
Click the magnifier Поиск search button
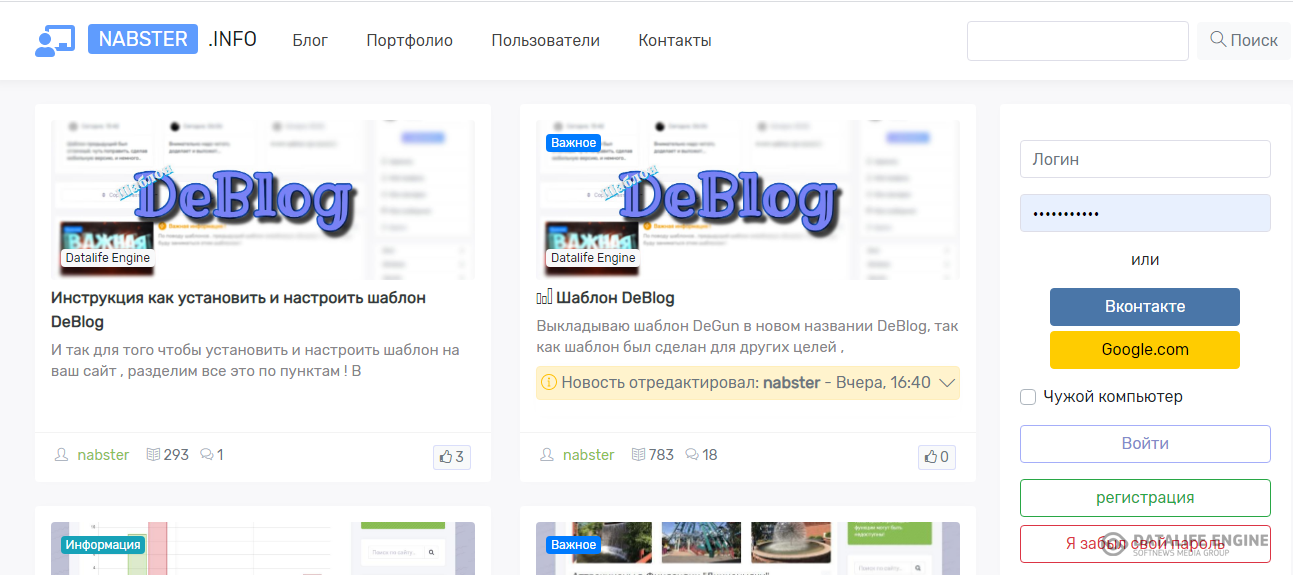point(1243,41)
